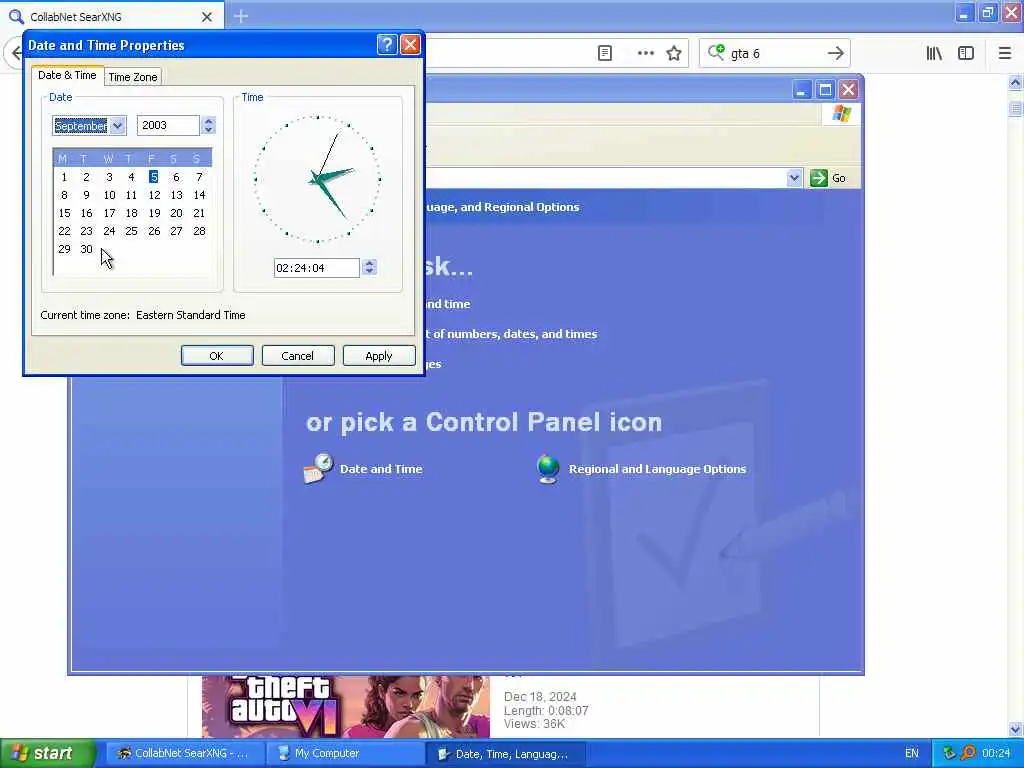Viewport: 1024px width, 768px height.
Task: Click the orange magnifier system tray icon
Action: [968, 753]
